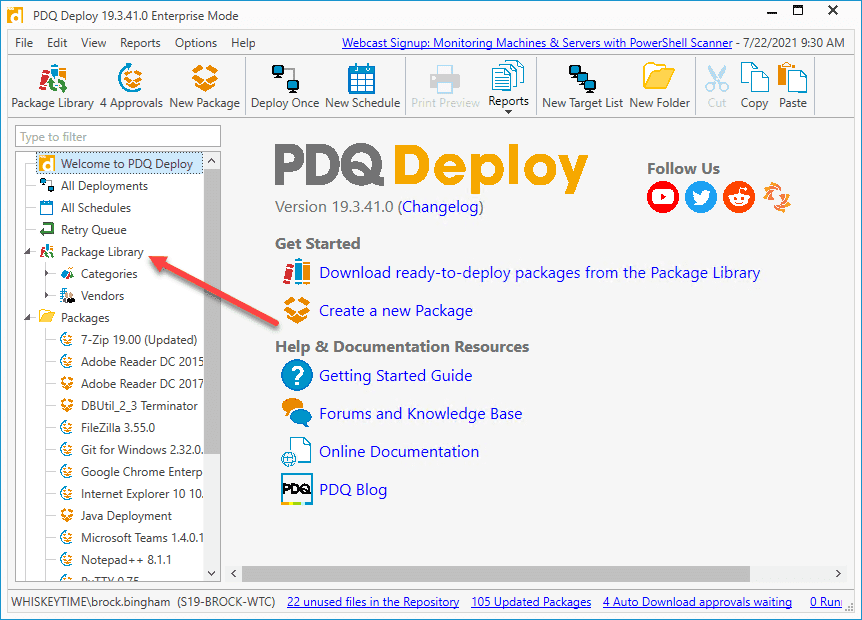Image resolution: width=862 pixels, height=620 pixels.
Task: Click the Online Documentation page icon
Action: tap(297, 451)
